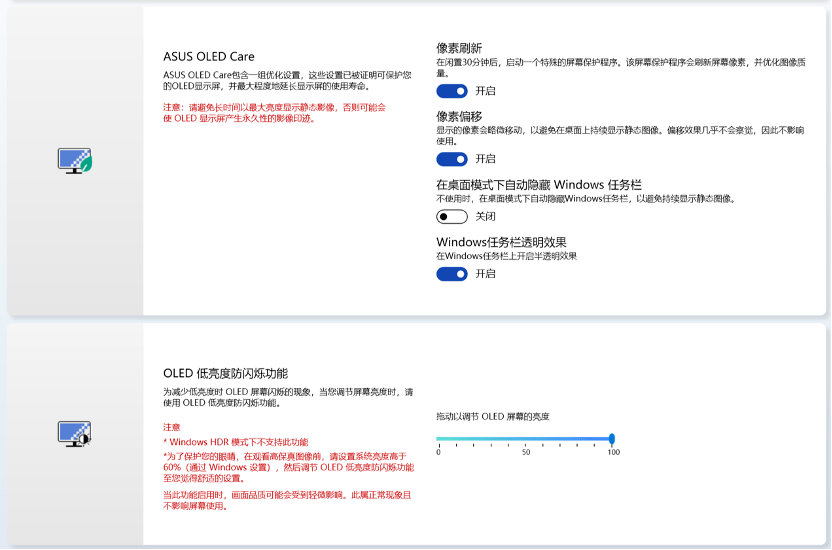Click the 关闭 label beside the taskbar toggle
The image size is (832, 550).
tap(485, 216)
